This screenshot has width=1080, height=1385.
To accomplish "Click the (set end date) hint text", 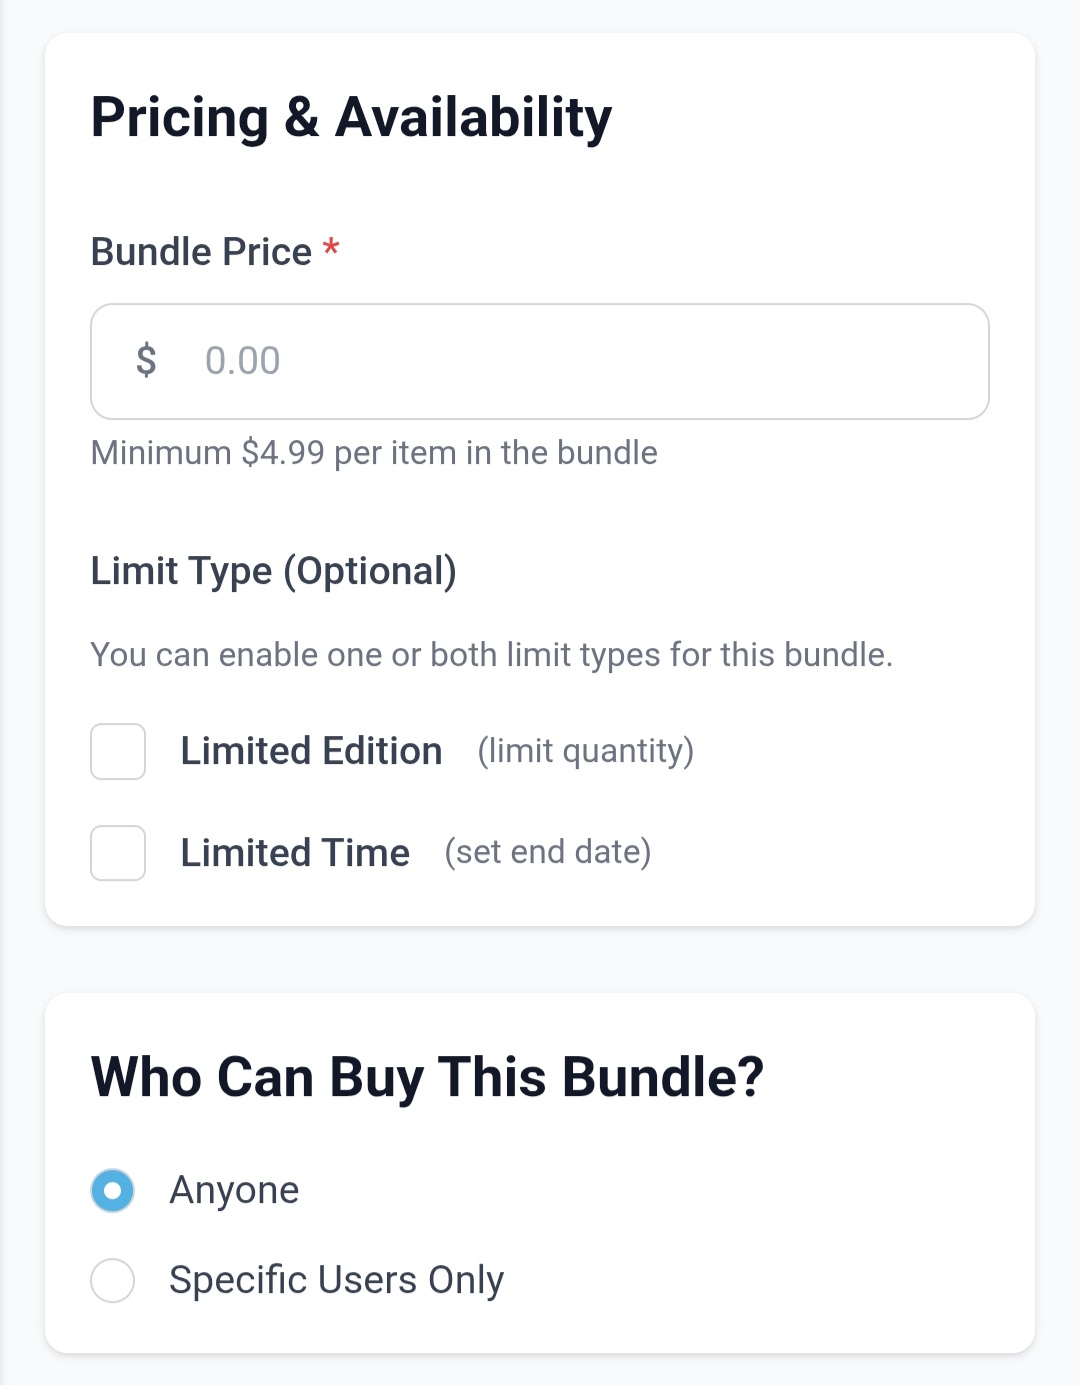I will [x=547, y=852].
